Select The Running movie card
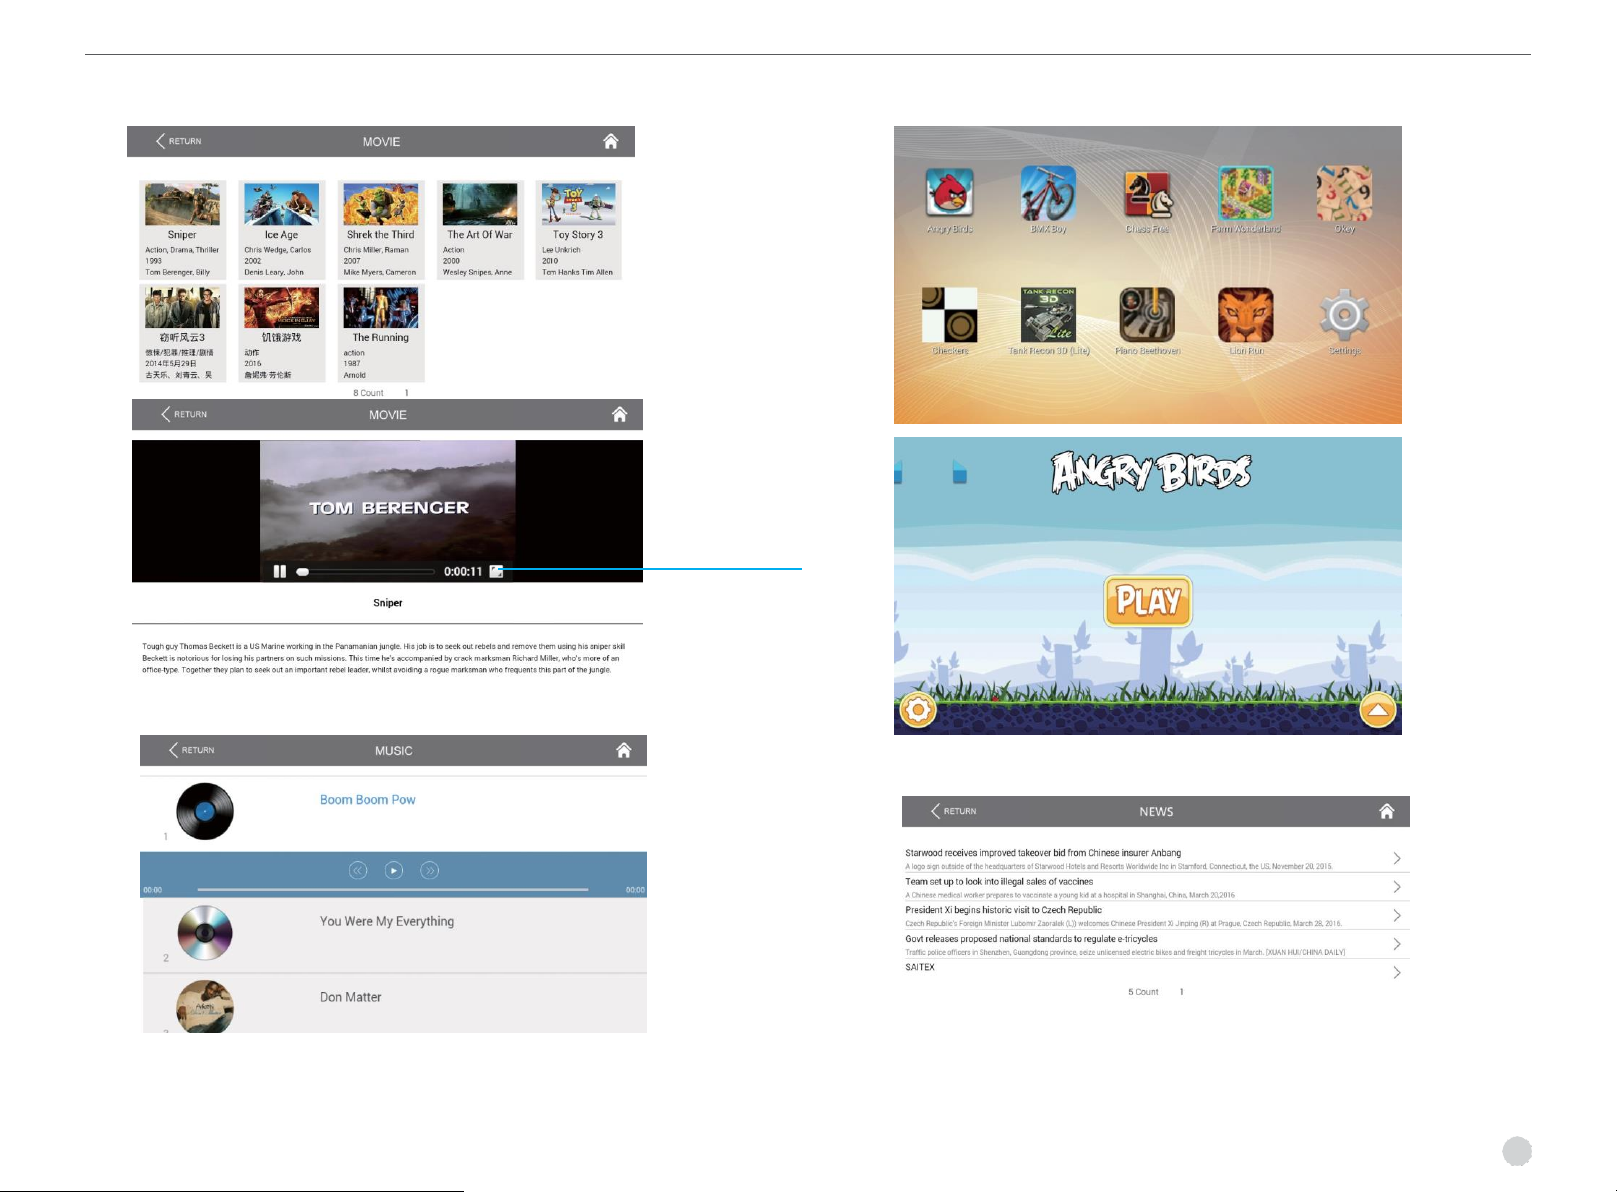 pos(381,333)
